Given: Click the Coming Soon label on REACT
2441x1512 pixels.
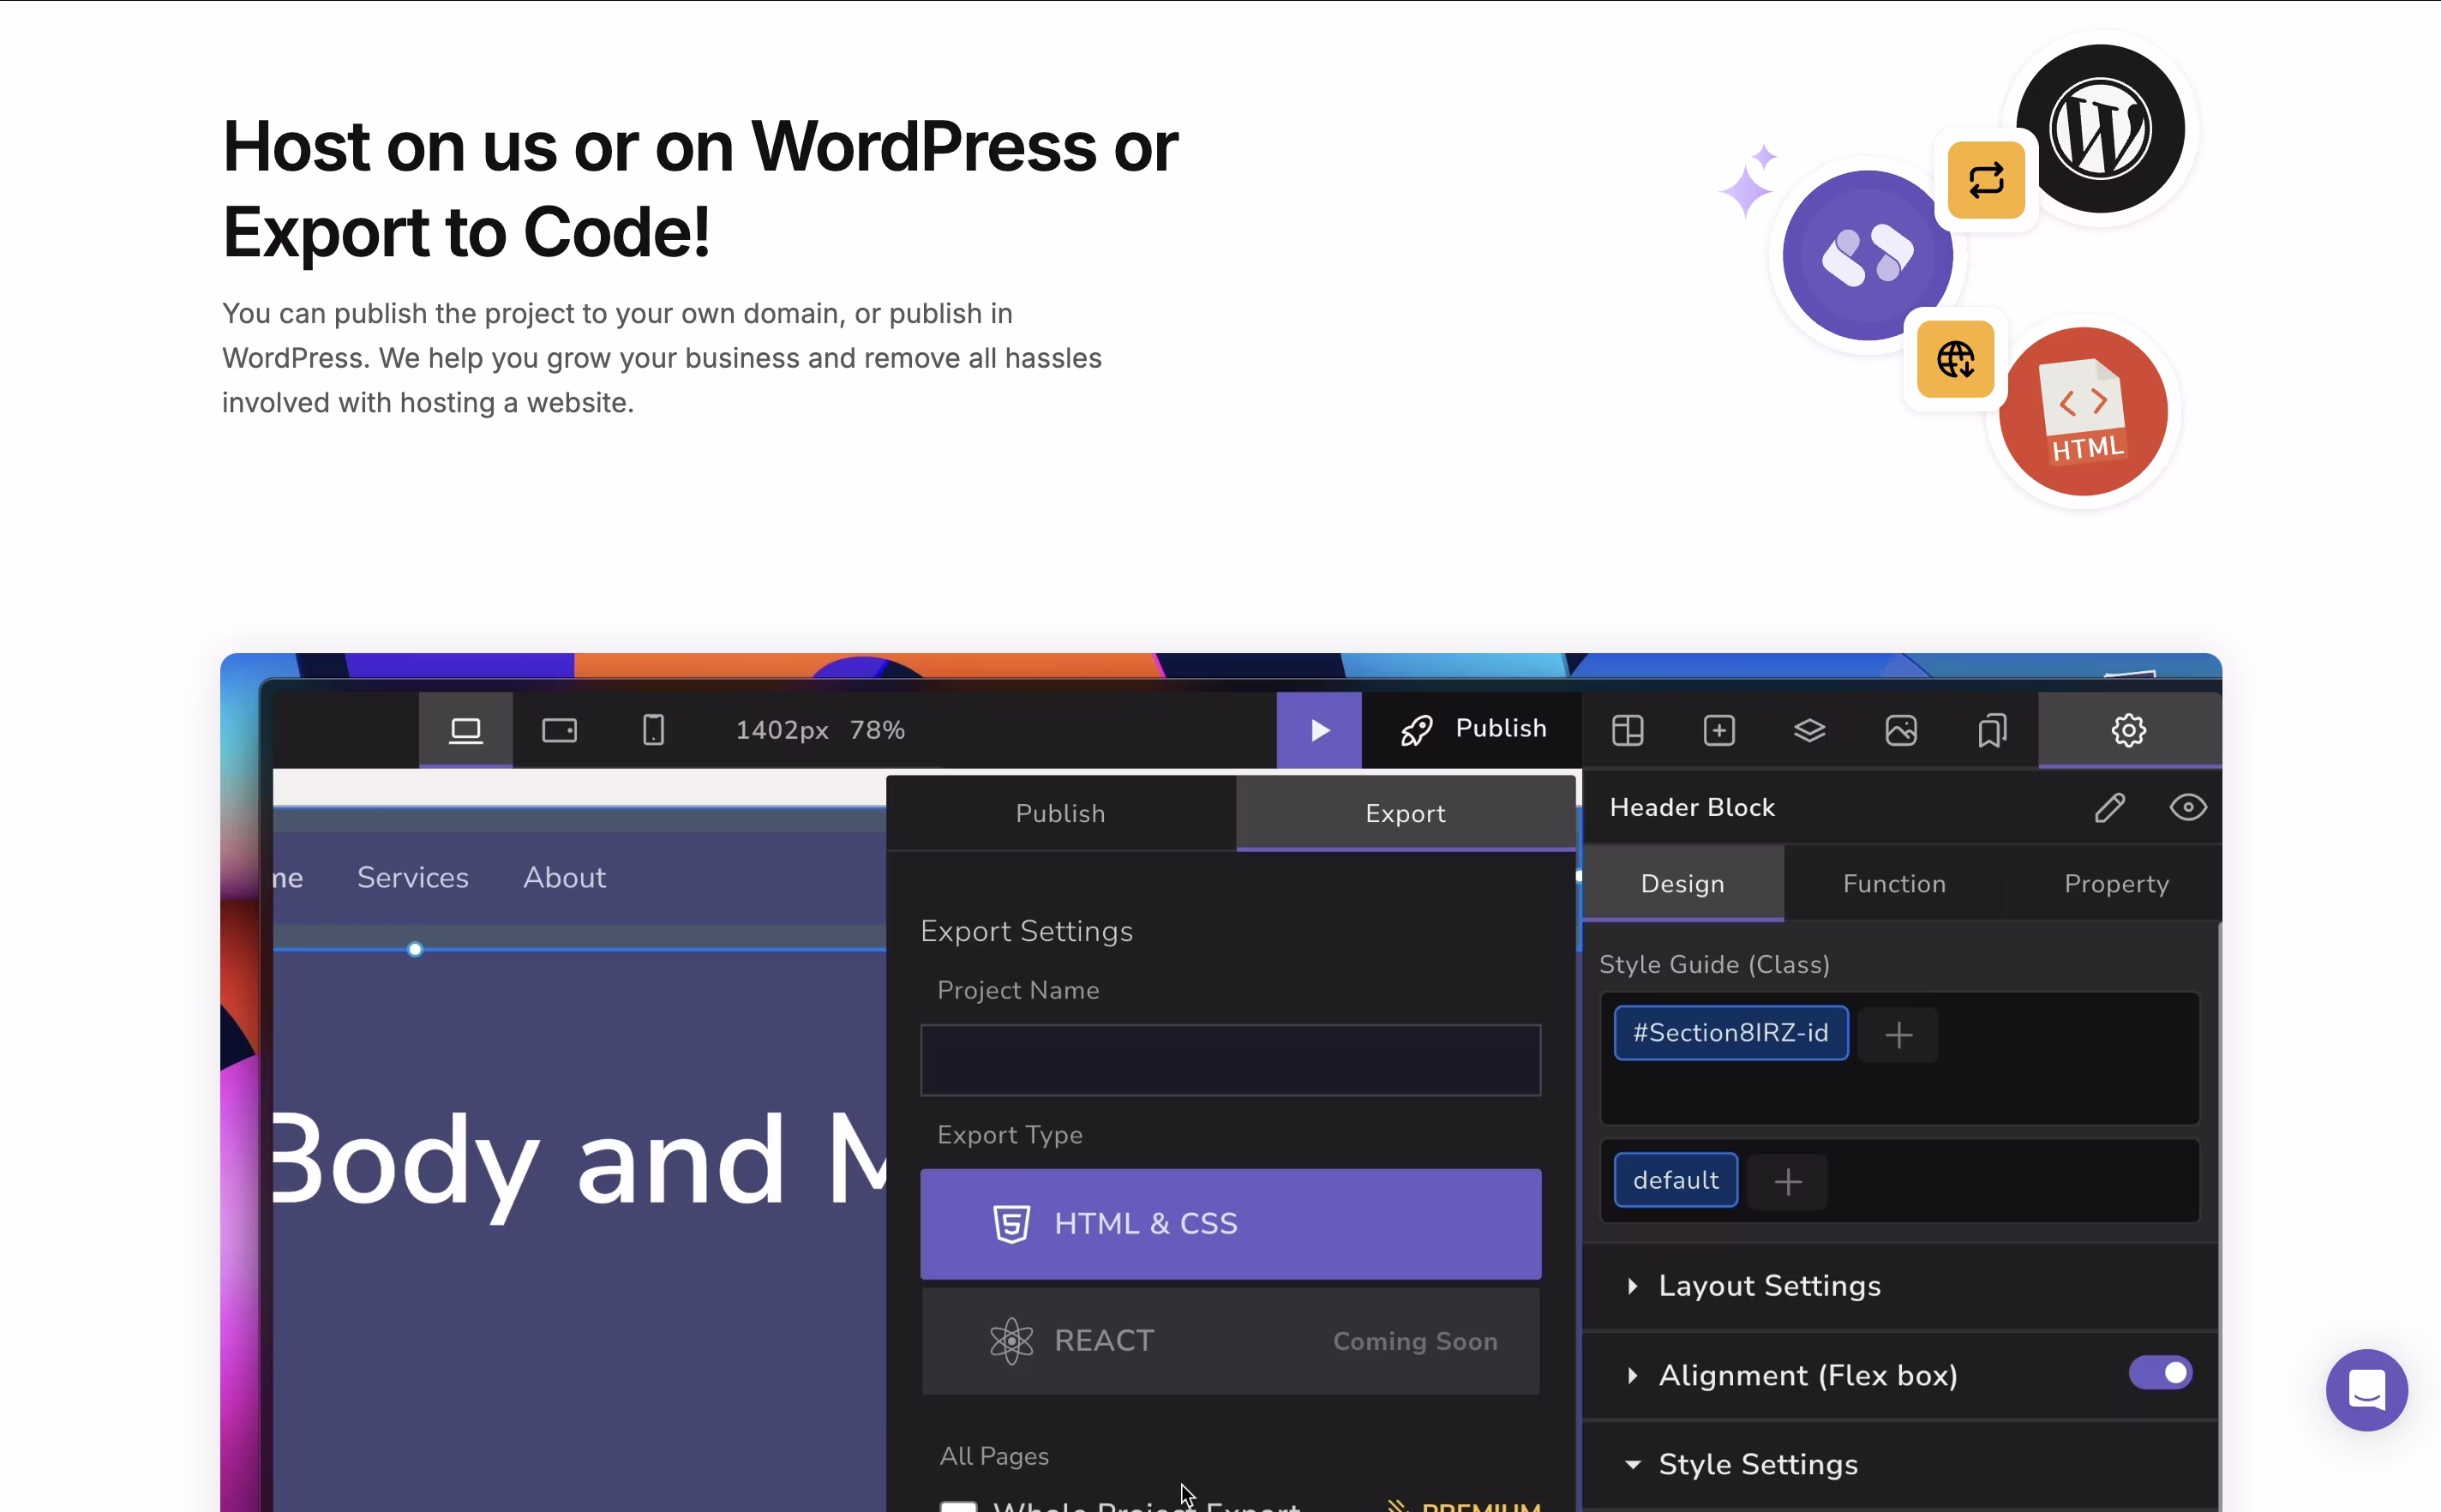Looking at the screenshot, I should (1416, 1342).
